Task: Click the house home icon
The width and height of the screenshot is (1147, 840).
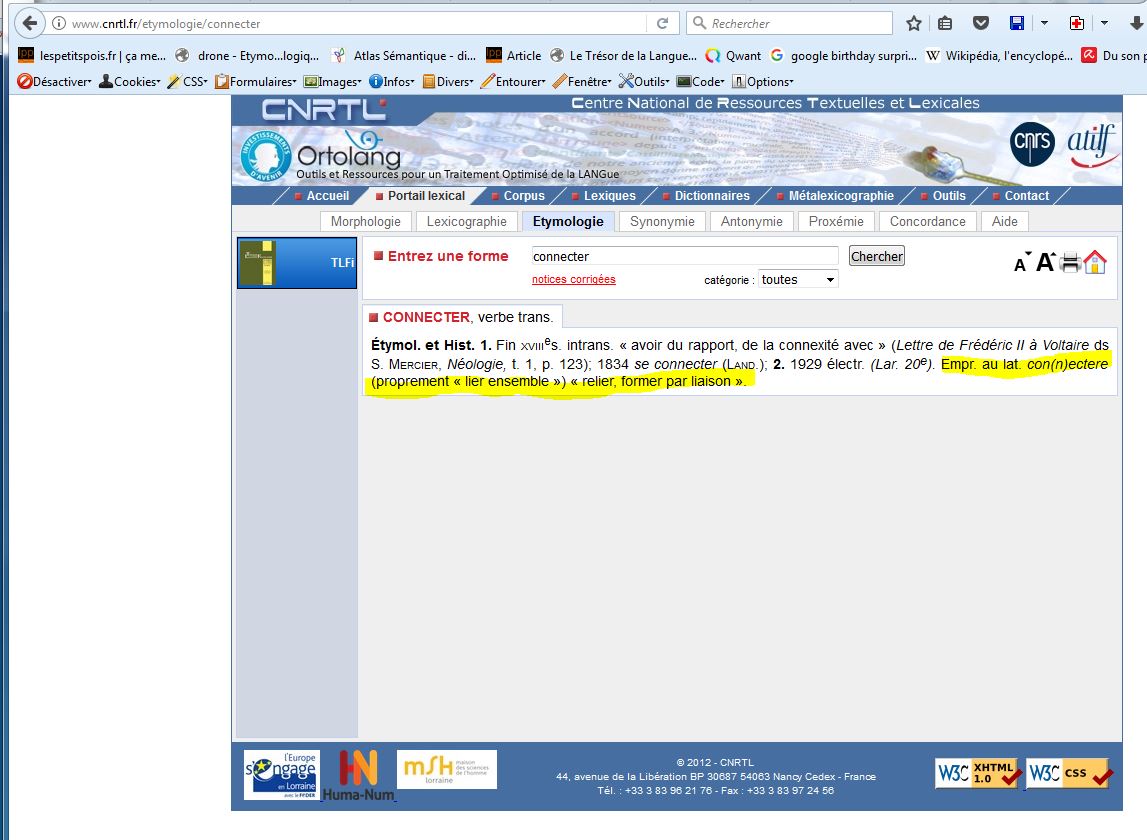Action: tap(1095, 262)
